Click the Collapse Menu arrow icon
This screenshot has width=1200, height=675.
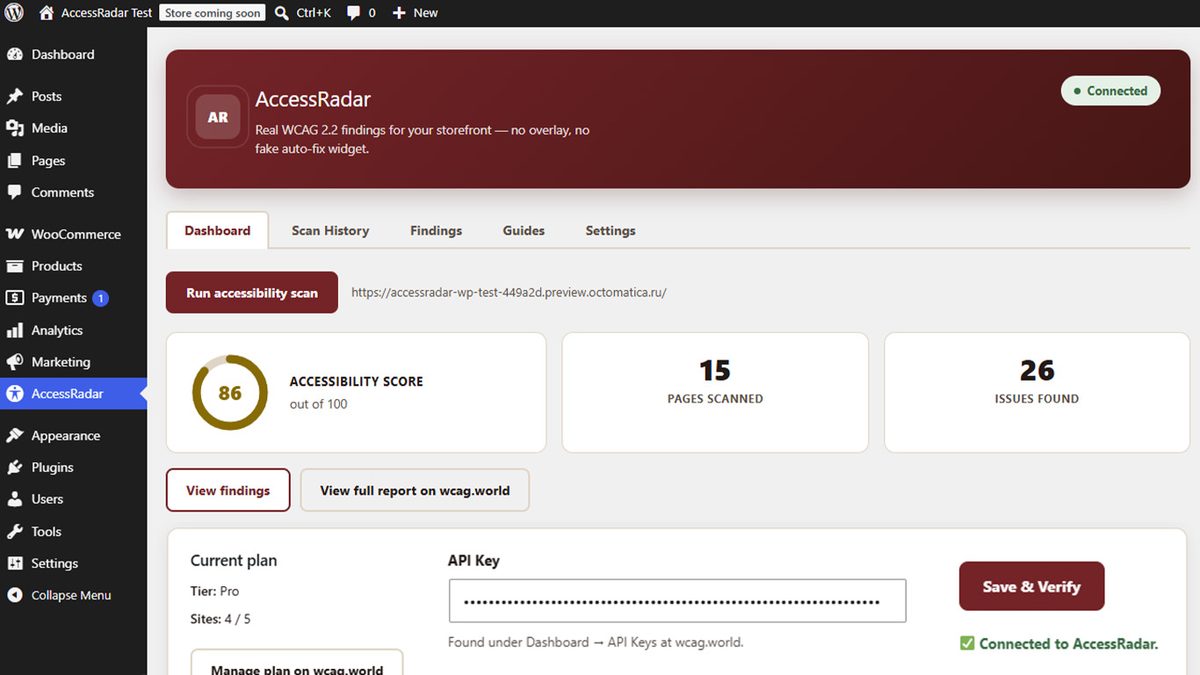point(14,595)
